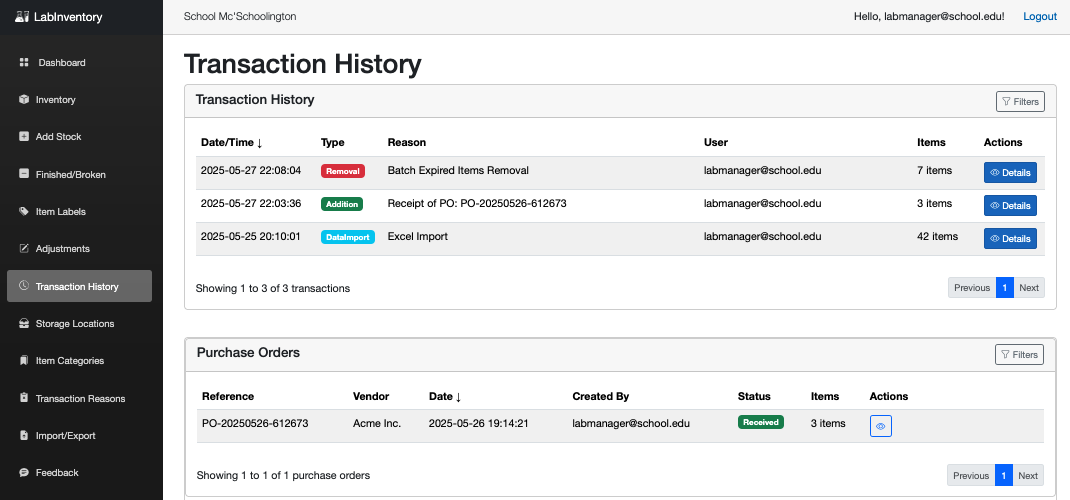
Task: Click "Showing 1 to 3 of 3 transactions"
Action: pyautogui.click(x=273, y=289)
